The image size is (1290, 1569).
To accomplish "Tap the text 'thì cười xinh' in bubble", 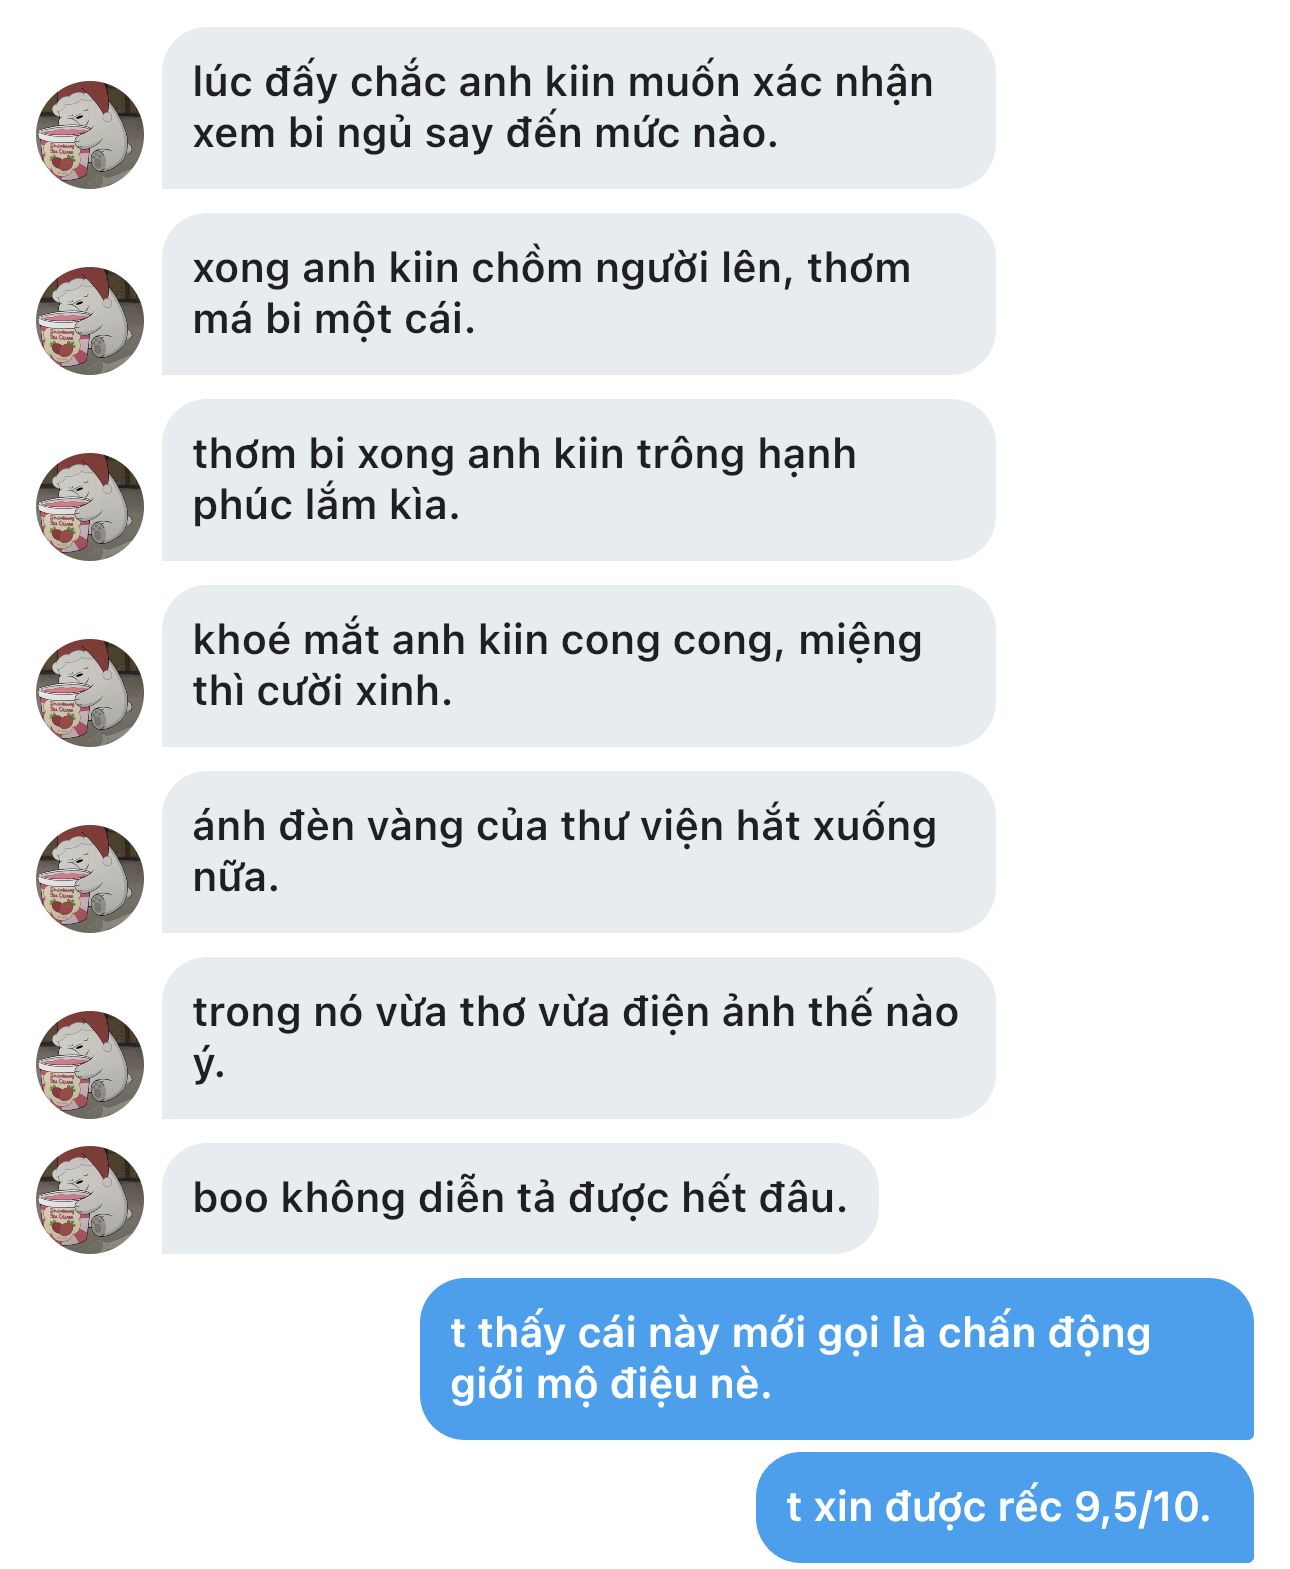I will tap(322, 692).
